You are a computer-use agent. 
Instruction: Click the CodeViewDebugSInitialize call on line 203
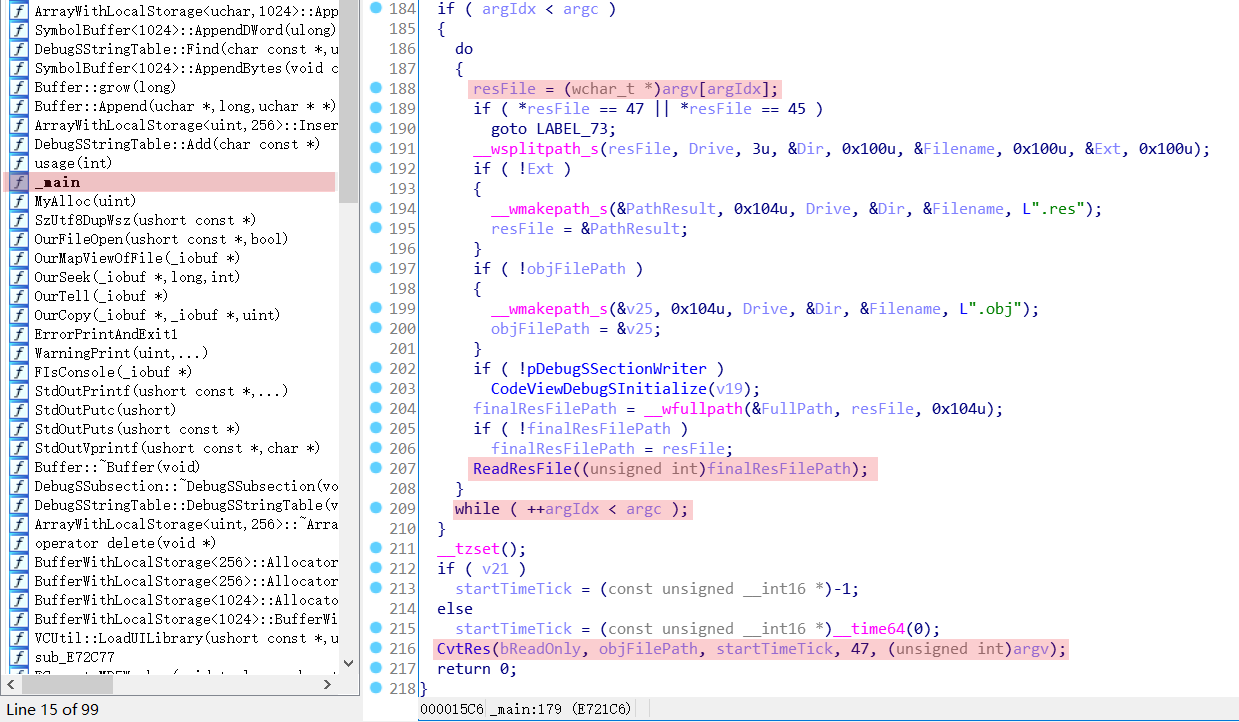(597, 388)
